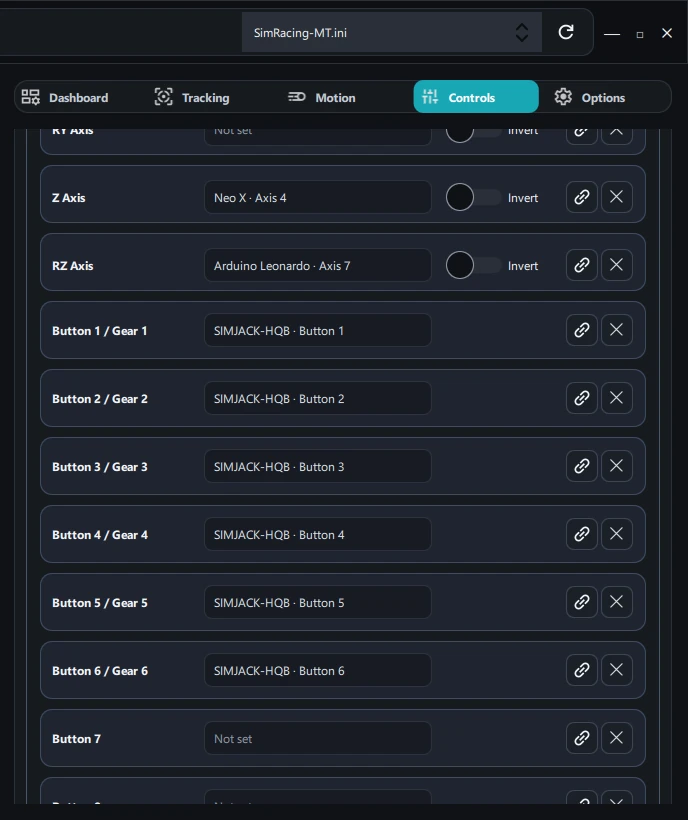Click the Button 3 / Gear 3 label
Viewport: 688px width, 820px height.
pos(100,466)
